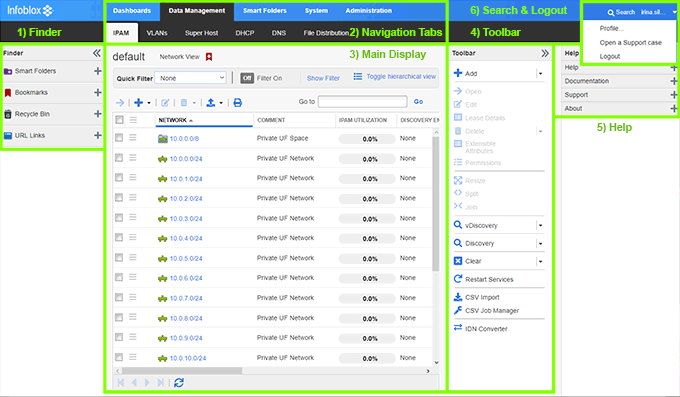Open the vDiscovery dropdown arrow
Image resolution: width=680 pixels, height=397 pixels.
540,226
